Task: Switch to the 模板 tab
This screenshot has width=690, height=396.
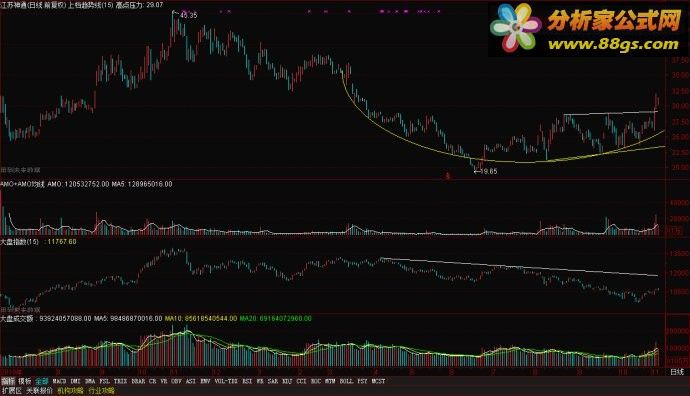Action: 25,381
